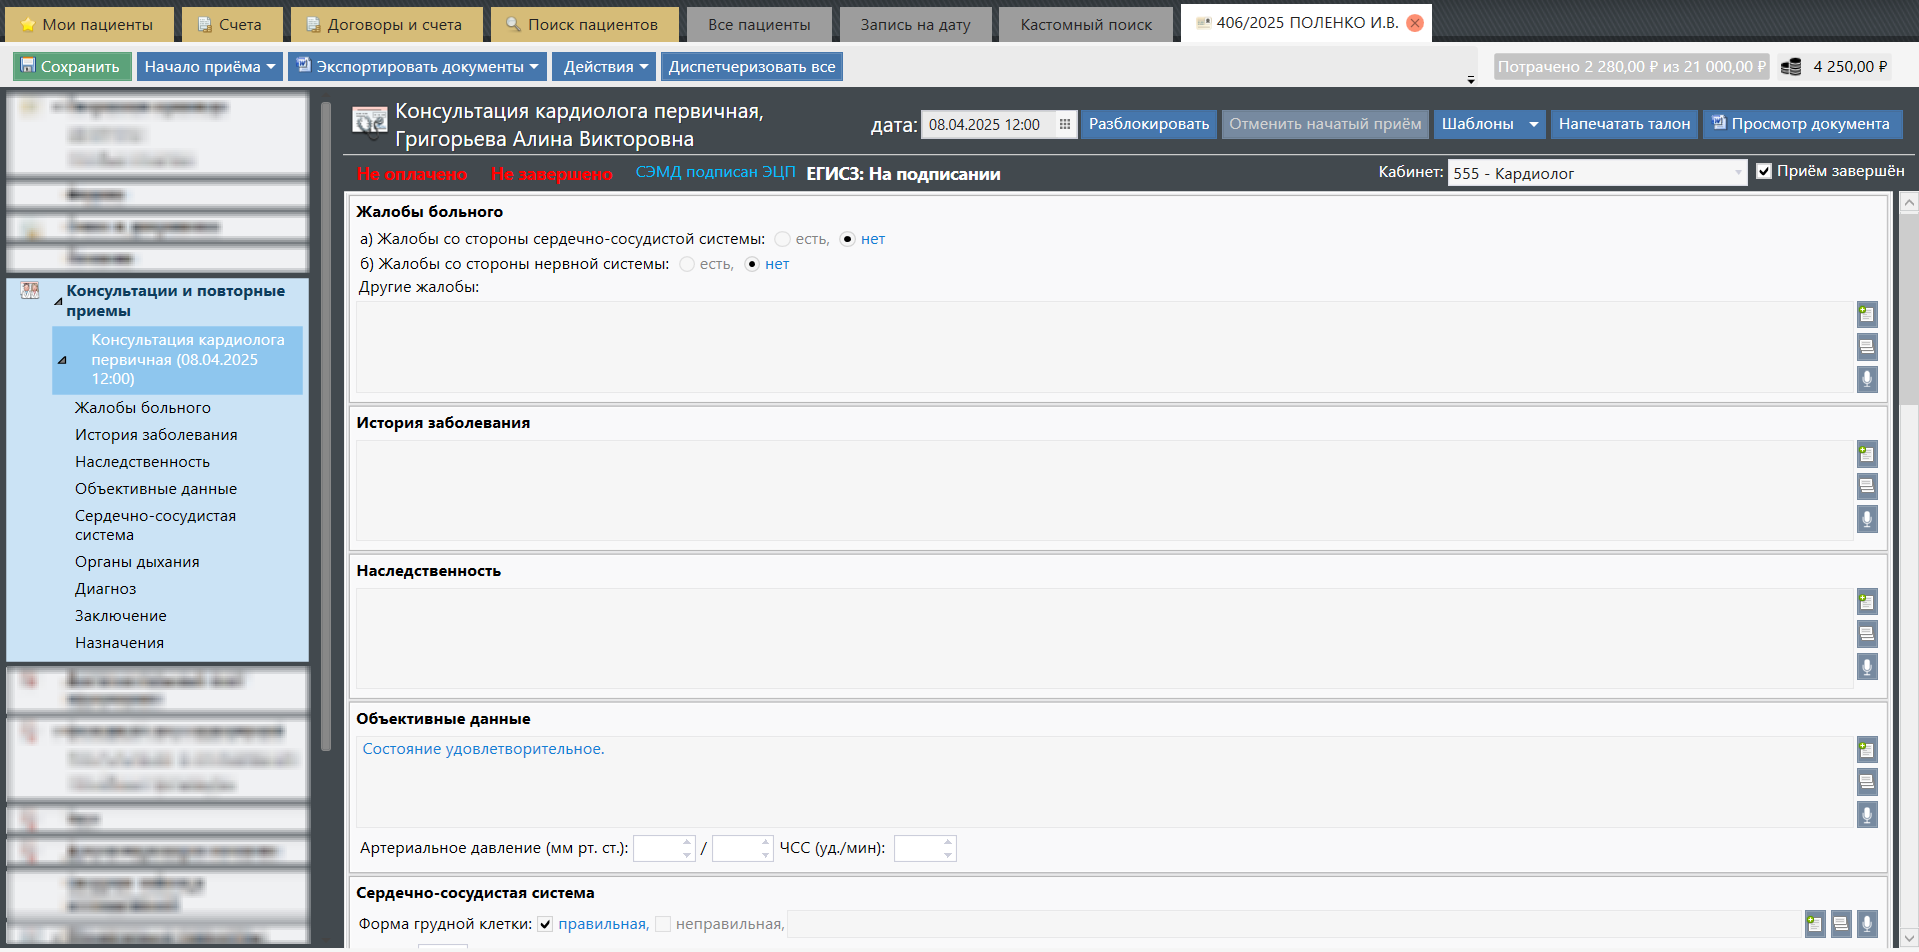1919x952 pixels.
Task: Select 'есть' for cardiovascular complaints
Action: (783, 239)
